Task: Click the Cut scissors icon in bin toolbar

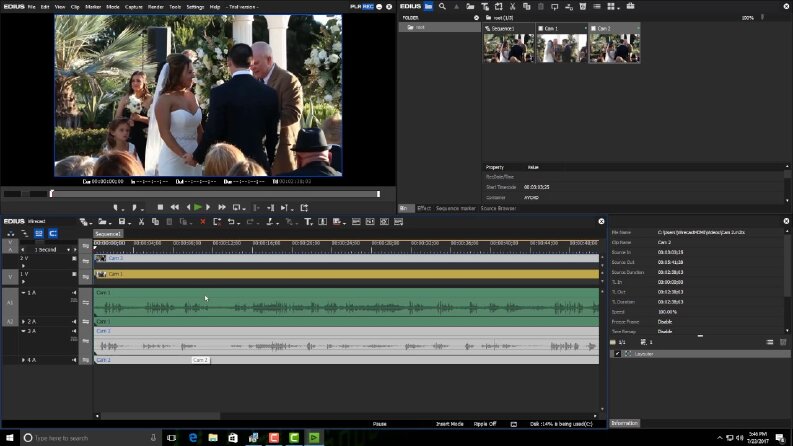Action: tap(512, 6)
